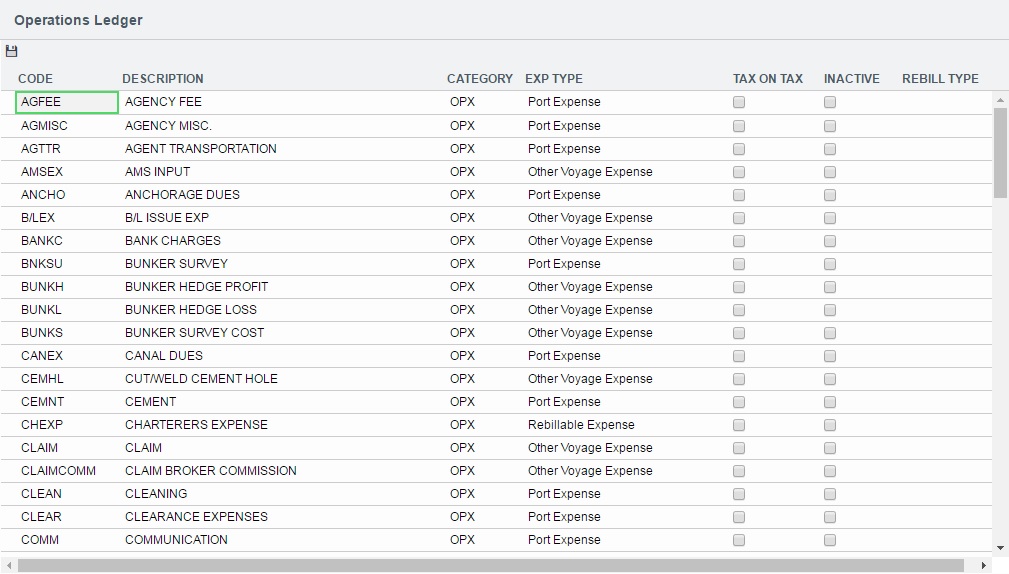Toggle Tax on Tax for CANAL DUES
The height and width of the screenshot is (574, 1009).
click(x=739, y=356)
